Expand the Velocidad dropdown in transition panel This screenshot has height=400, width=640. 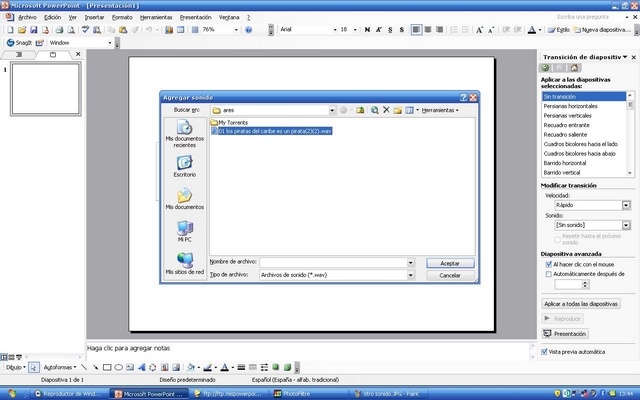[626, 204]
